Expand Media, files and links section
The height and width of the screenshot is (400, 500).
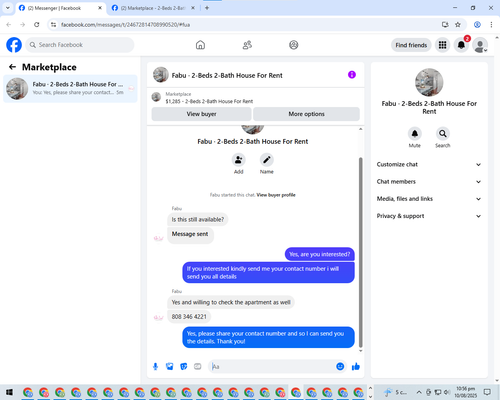coord(429,199)
